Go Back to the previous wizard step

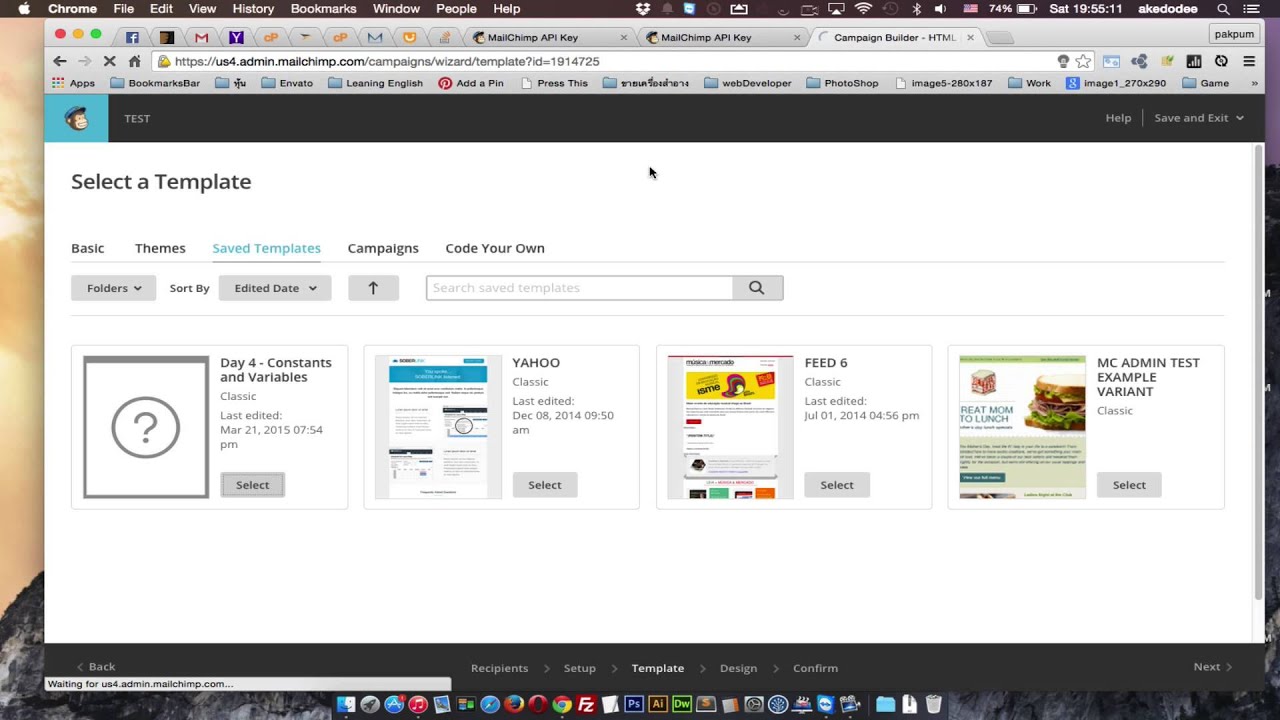[96, 667]
